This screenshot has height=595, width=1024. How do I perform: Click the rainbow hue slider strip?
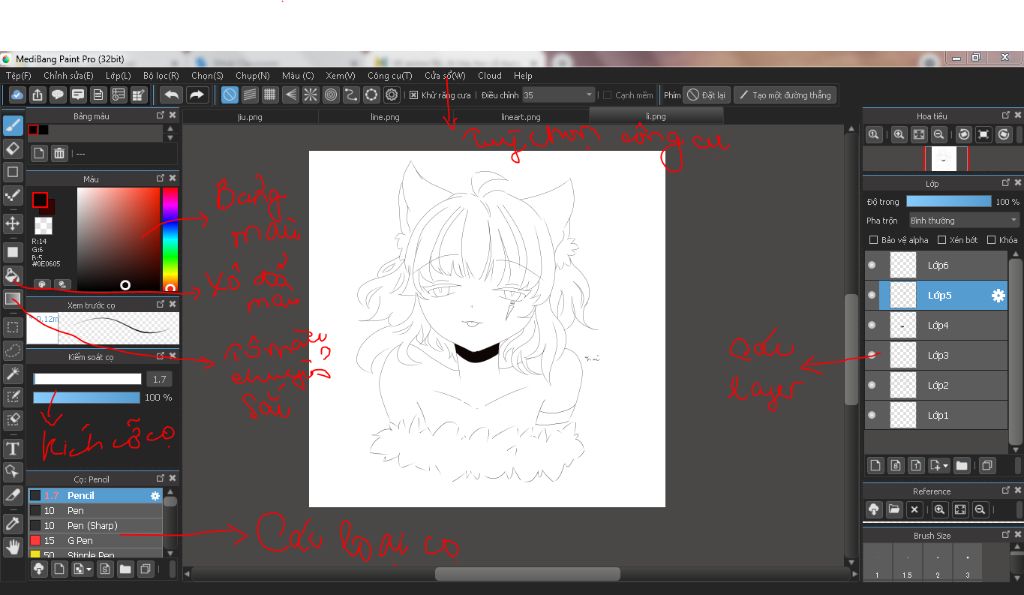(170, 239)
